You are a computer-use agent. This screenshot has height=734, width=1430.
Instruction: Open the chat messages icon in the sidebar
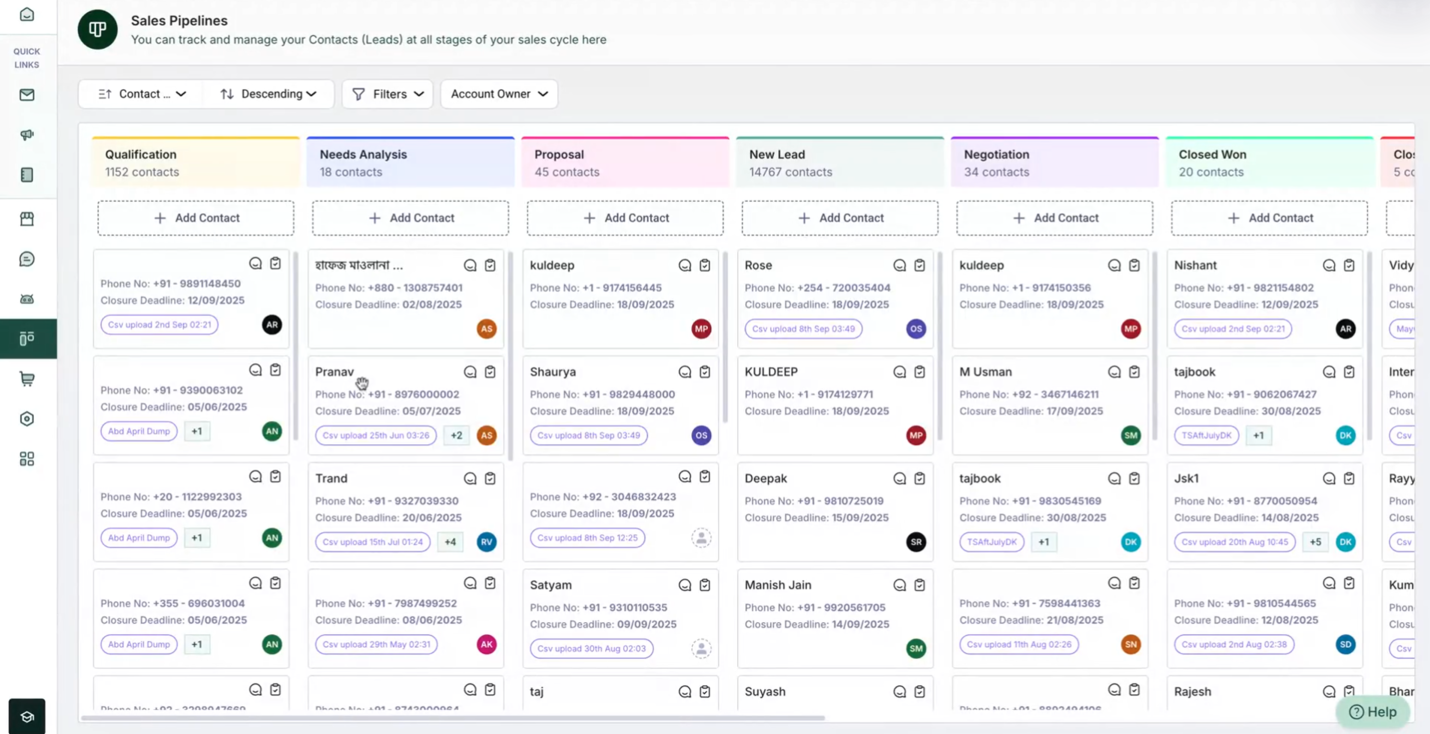(x=27, y=258)
